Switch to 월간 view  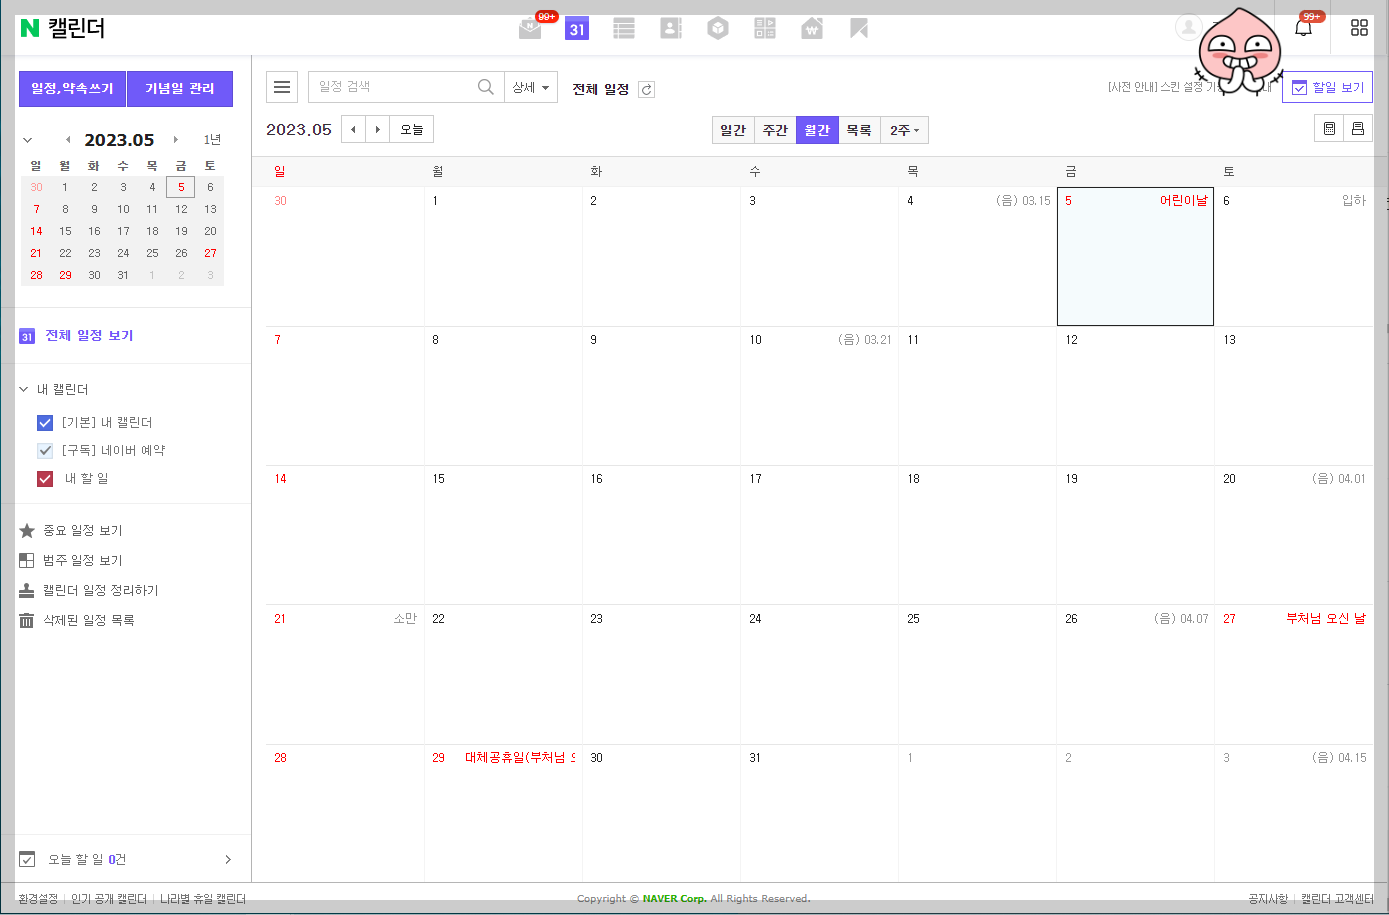pos(817,130)
